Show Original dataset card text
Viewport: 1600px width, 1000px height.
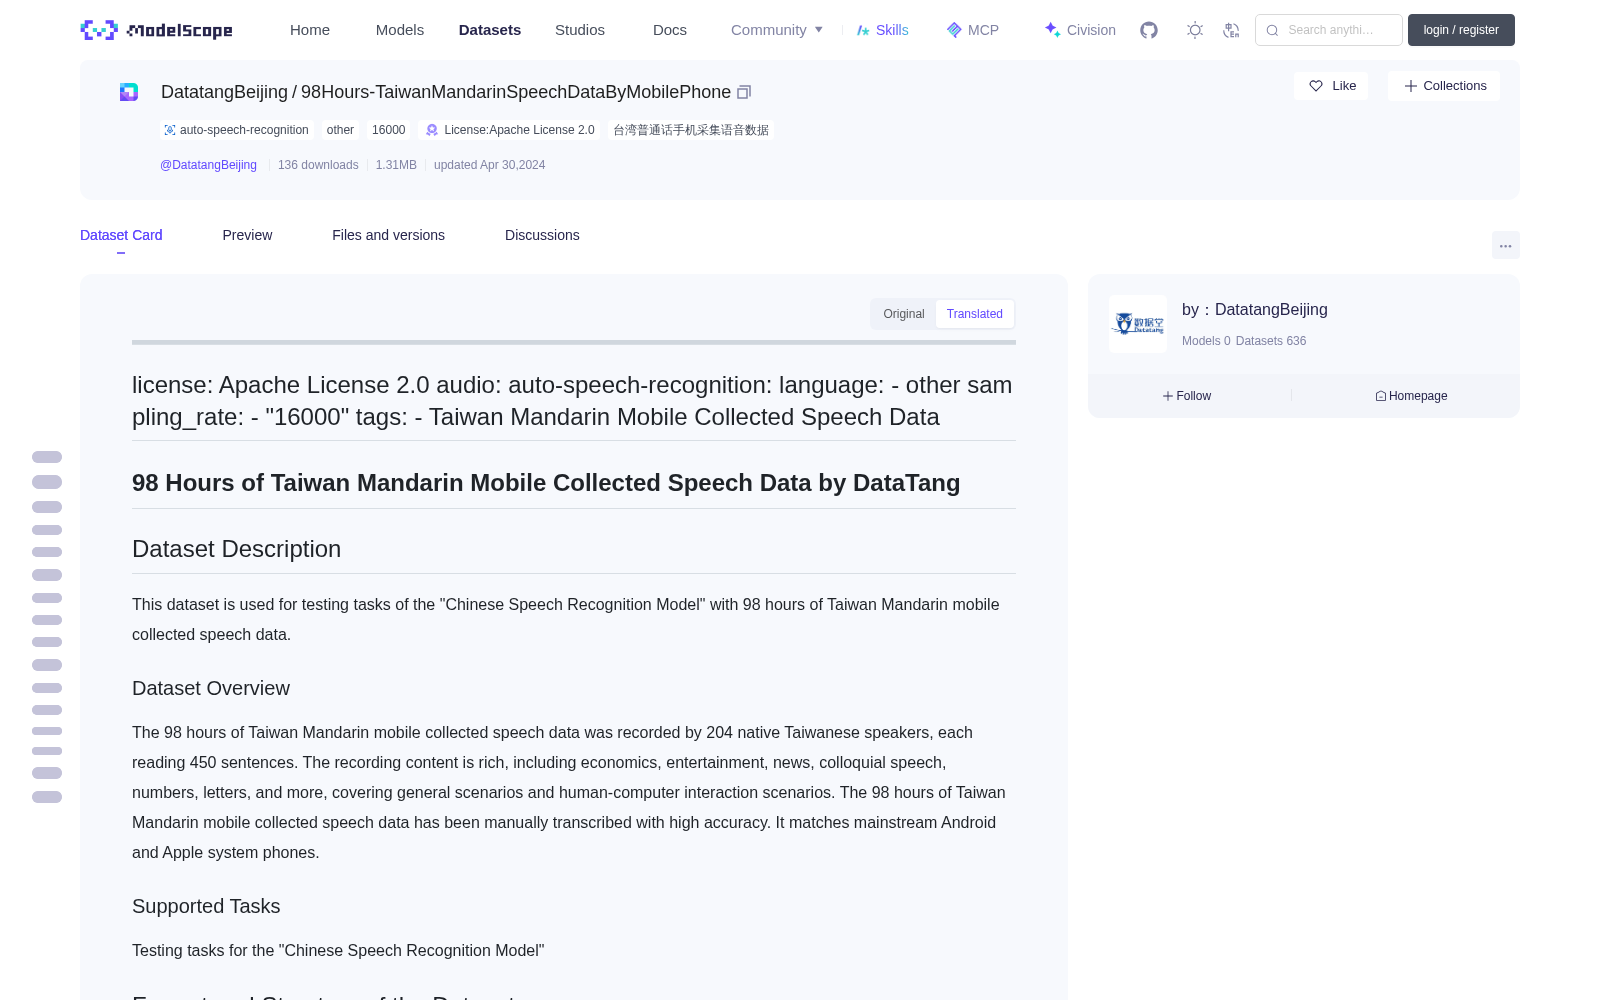904,314
